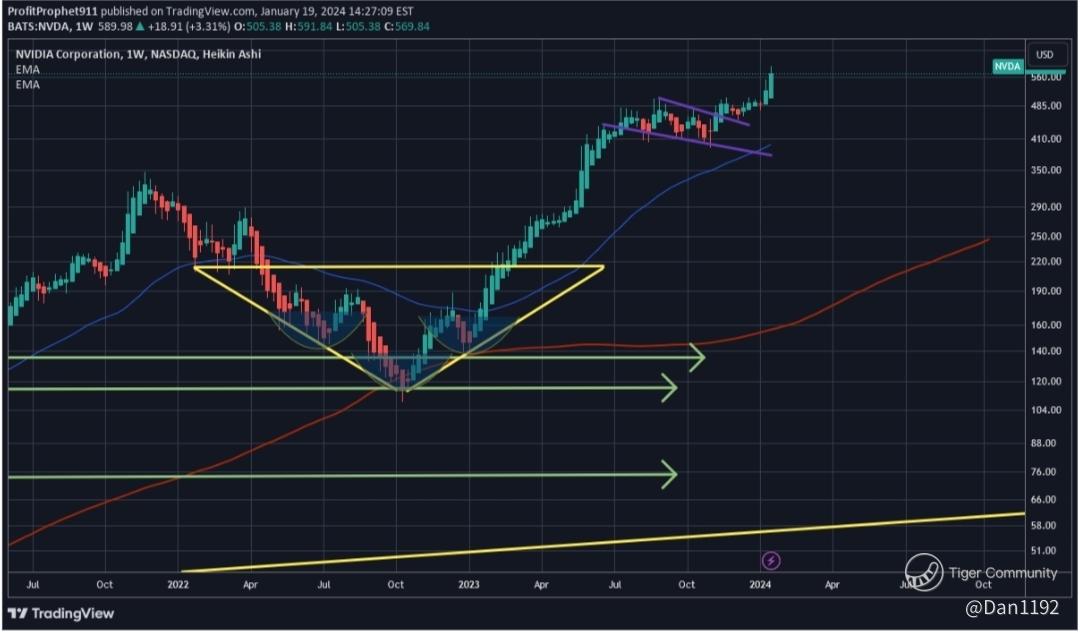Click the lower EMA indicator label

(x=28, y=85)
